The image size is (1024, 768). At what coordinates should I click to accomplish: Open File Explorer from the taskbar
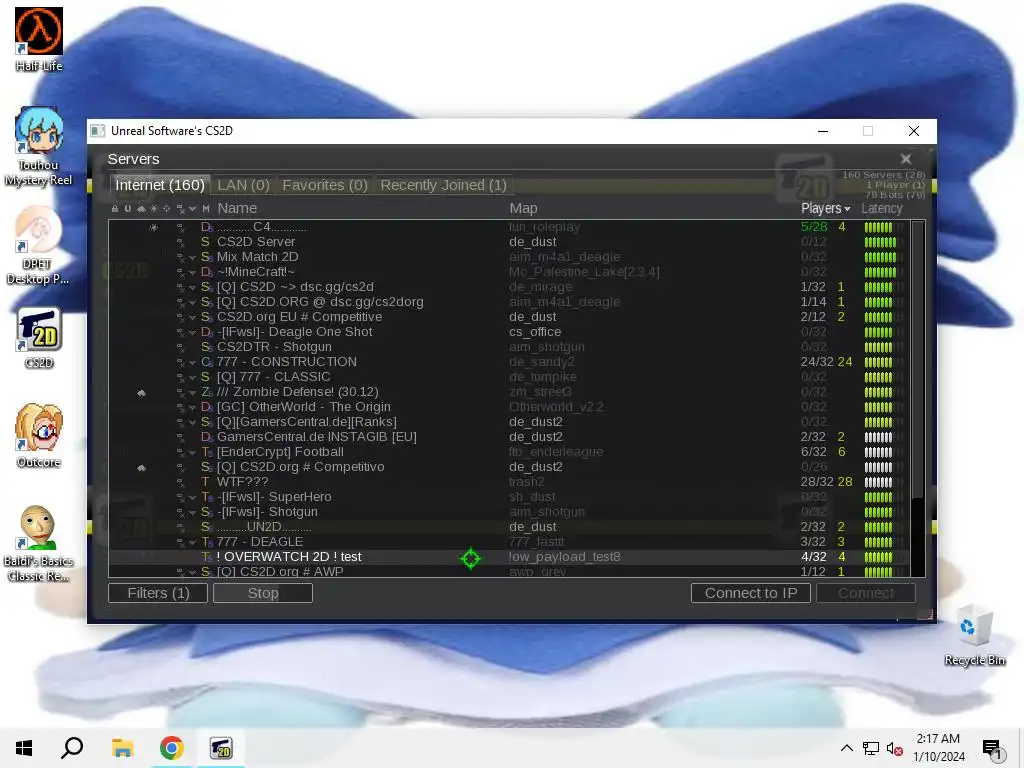pyautogui.click(x=122, y=748)
